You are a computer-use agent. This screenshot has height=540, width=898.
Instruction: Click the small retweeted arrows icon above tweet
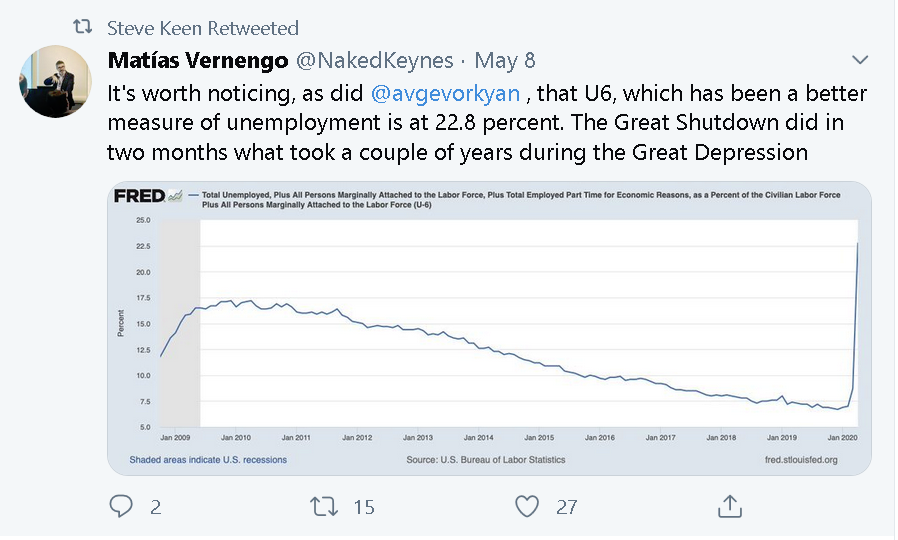[x=82, y=26]
